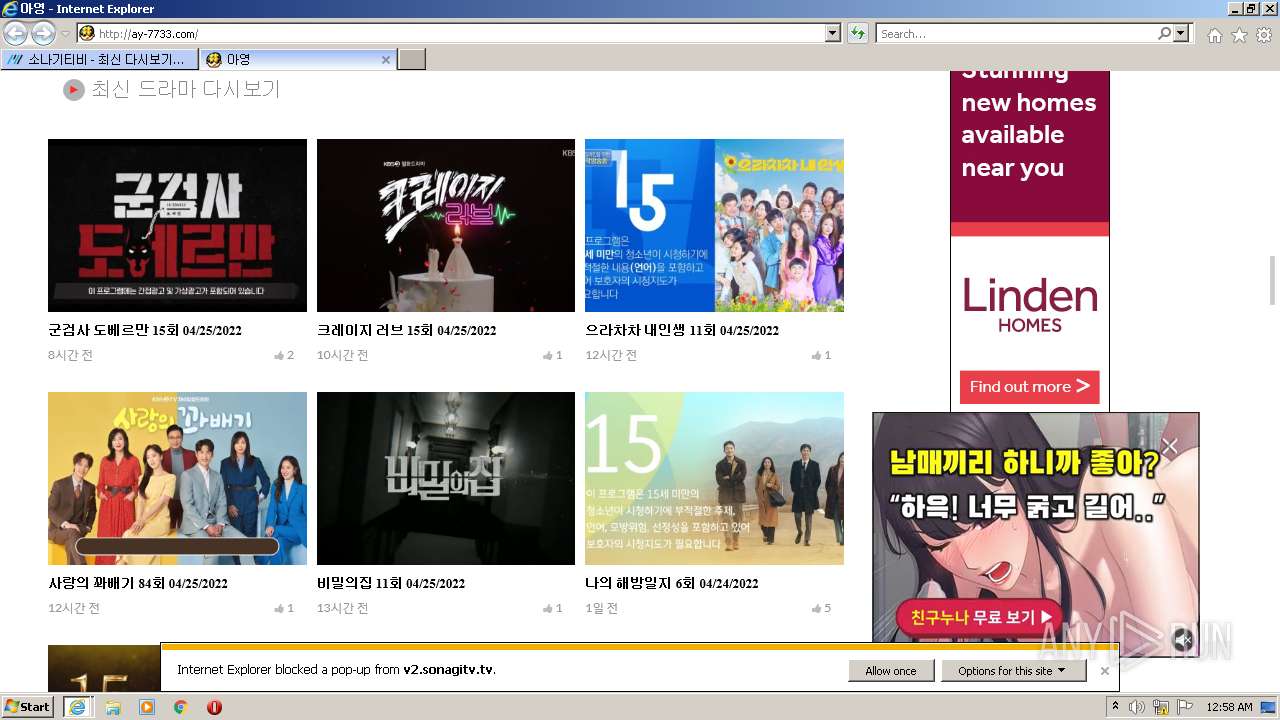
Task: Click the volume speaker tray icon
Action: (1137, 707)
